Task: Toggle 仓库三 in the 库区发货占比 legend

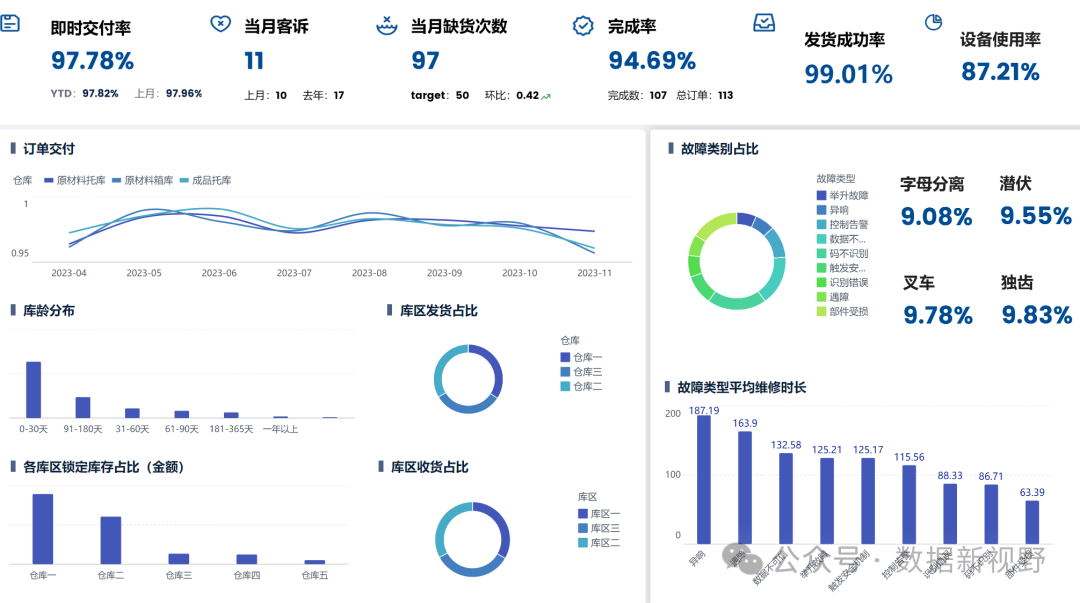Action: [x=581, y=372]
